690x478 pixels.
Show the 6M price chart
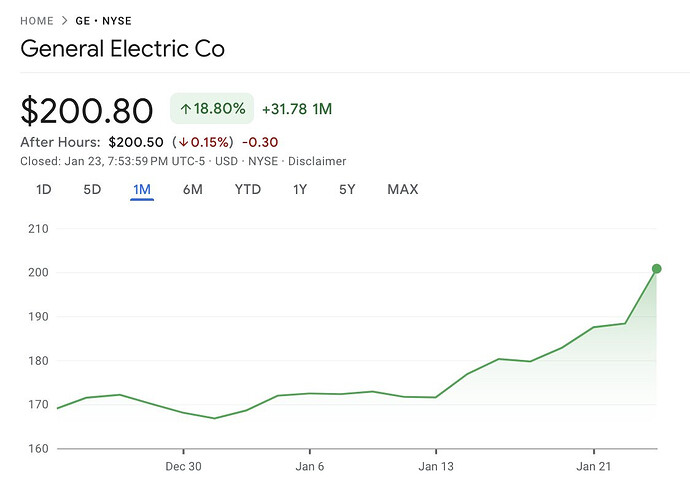point(193,189)
